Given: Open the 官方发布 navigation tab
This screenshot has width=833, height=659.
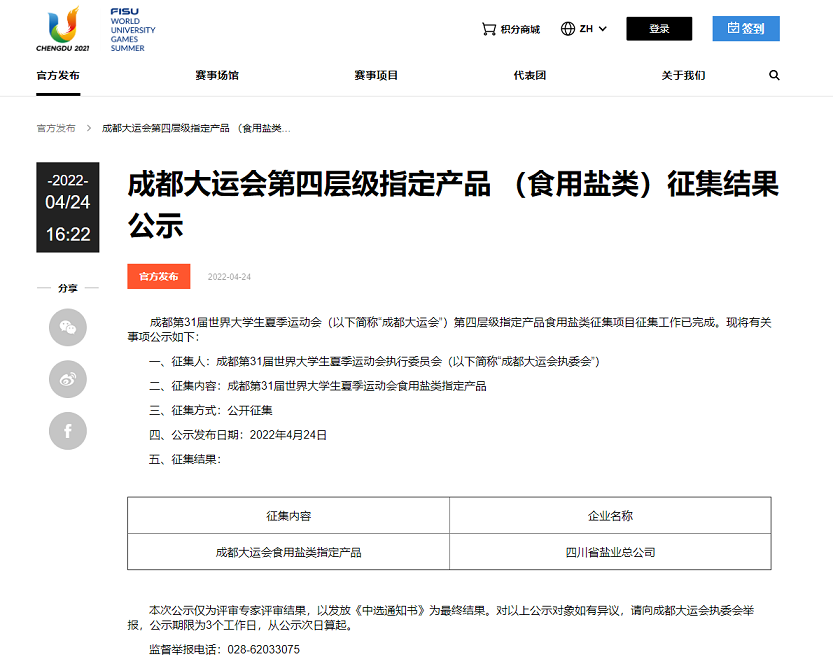Looking at the screenshot, I should pyautogui.click(x=58, y=75).
